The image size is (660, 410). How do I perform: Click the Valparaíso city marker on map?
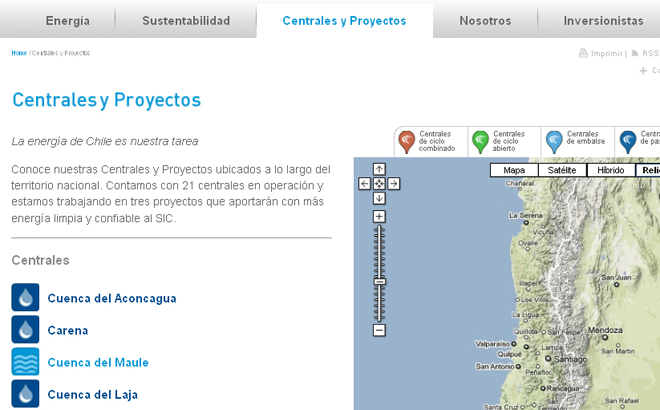[514, 344]
